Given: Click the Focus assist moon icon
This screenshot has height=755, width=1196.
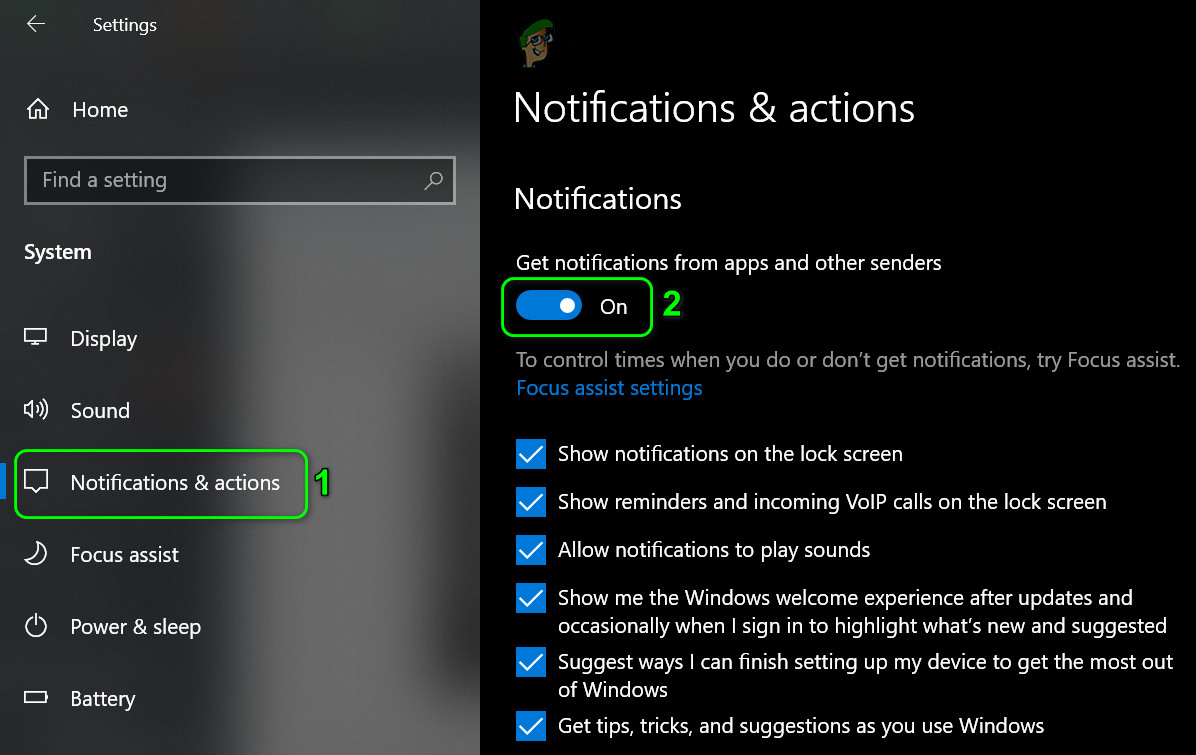Looking at the screenshot, I should 36,554.
